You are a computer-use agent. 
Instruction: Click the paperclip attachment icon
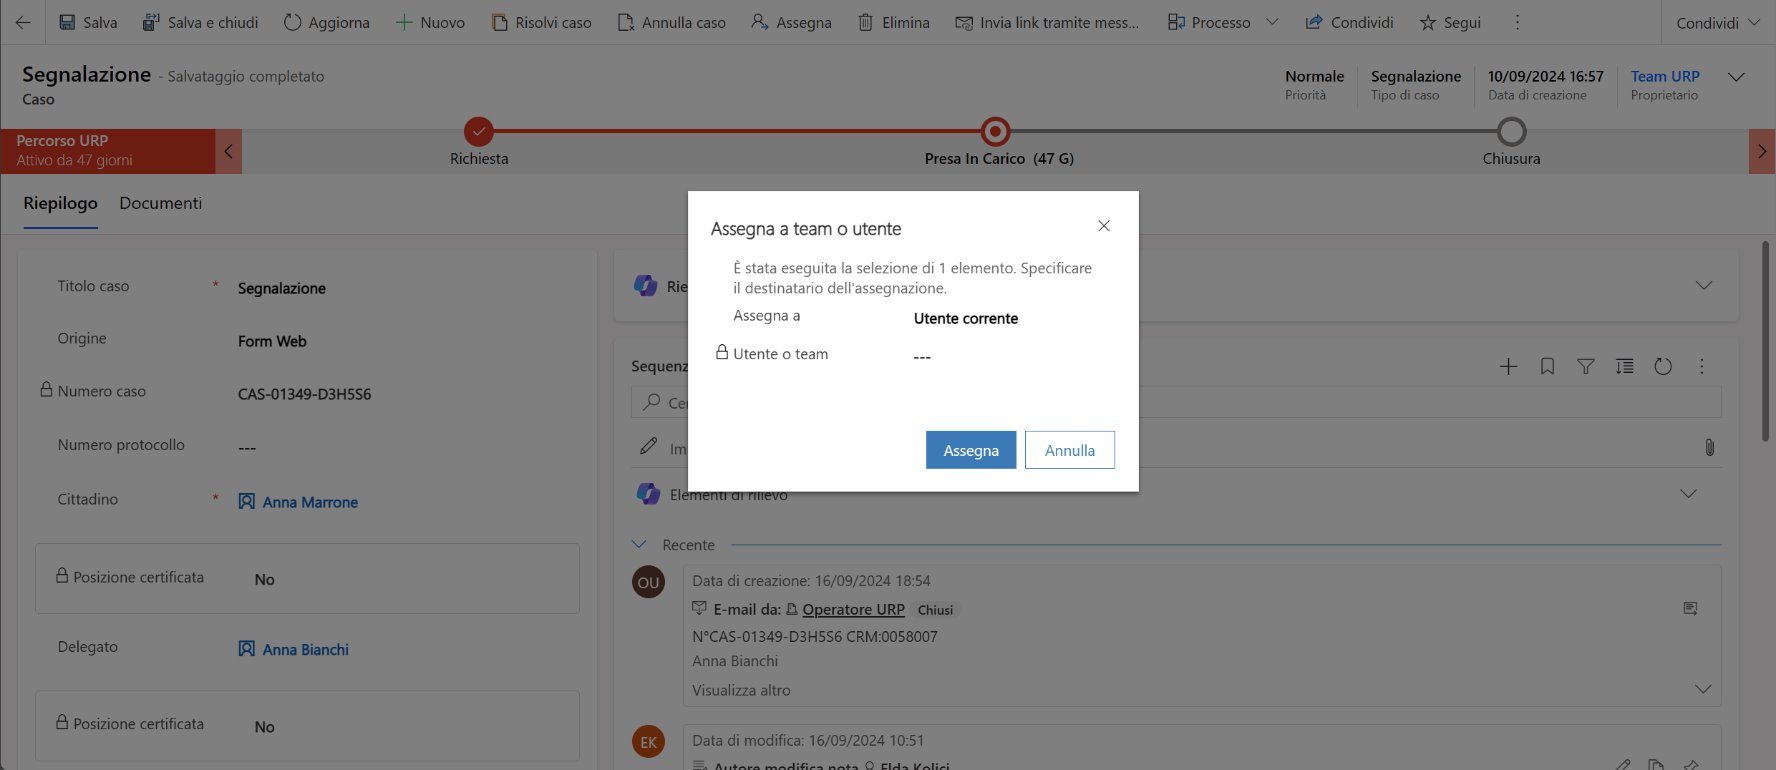(x=1709, y=447)
